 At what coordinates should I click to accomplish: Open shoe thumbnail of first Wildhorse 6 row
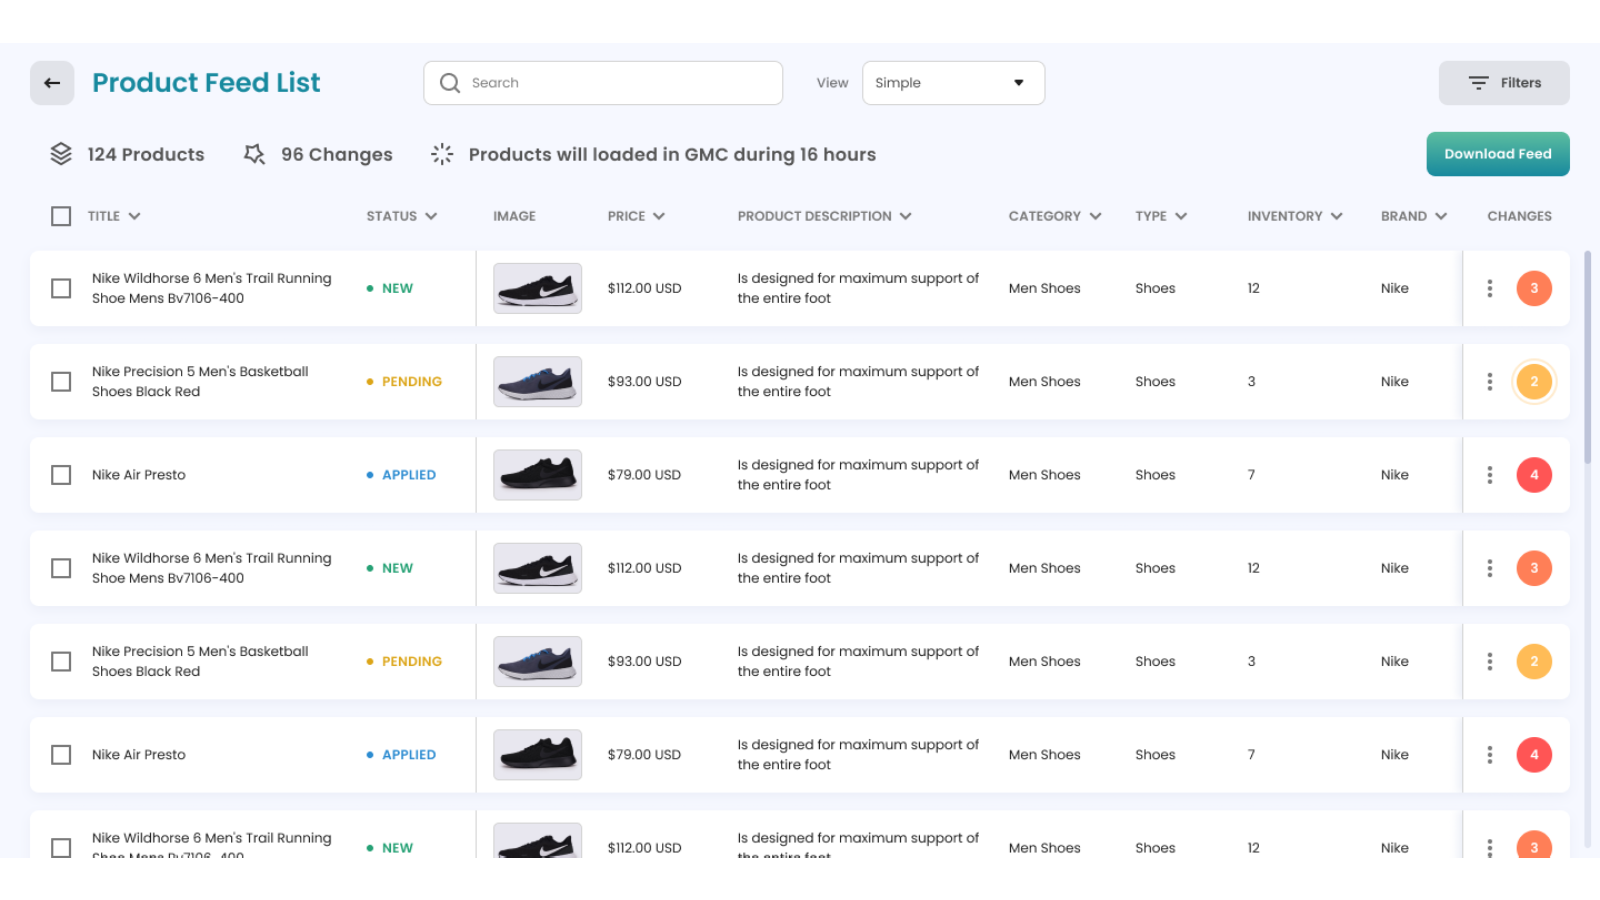(538, 288)
